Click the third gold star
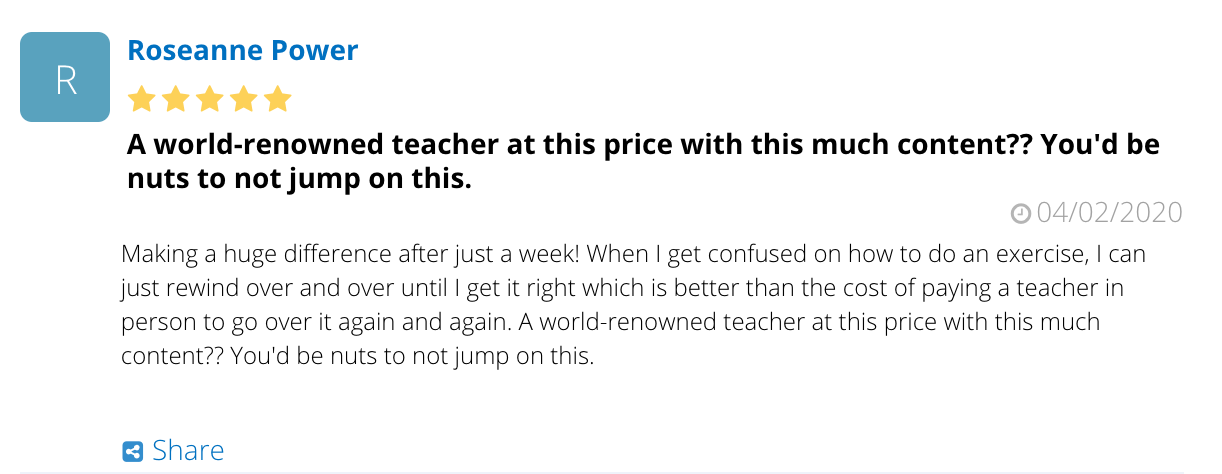This screenshot has height=474, width=1222. (x=210, y=99)
